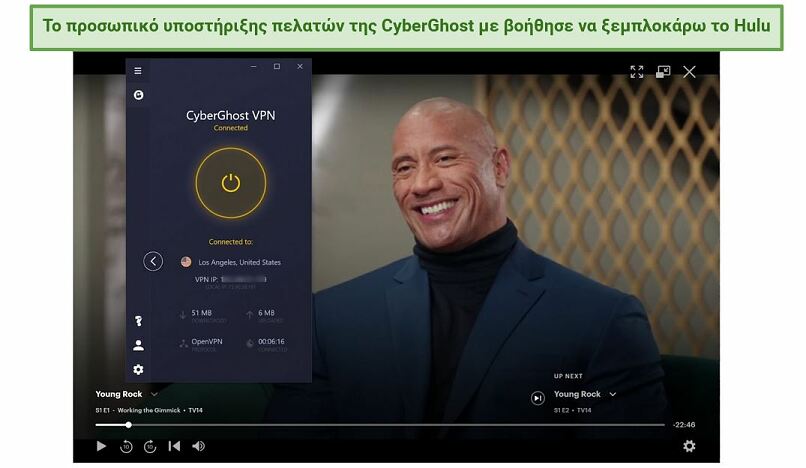This screenshot has height=468, width=806.
Task: Click the video progress bar
Action: (380, 425)
